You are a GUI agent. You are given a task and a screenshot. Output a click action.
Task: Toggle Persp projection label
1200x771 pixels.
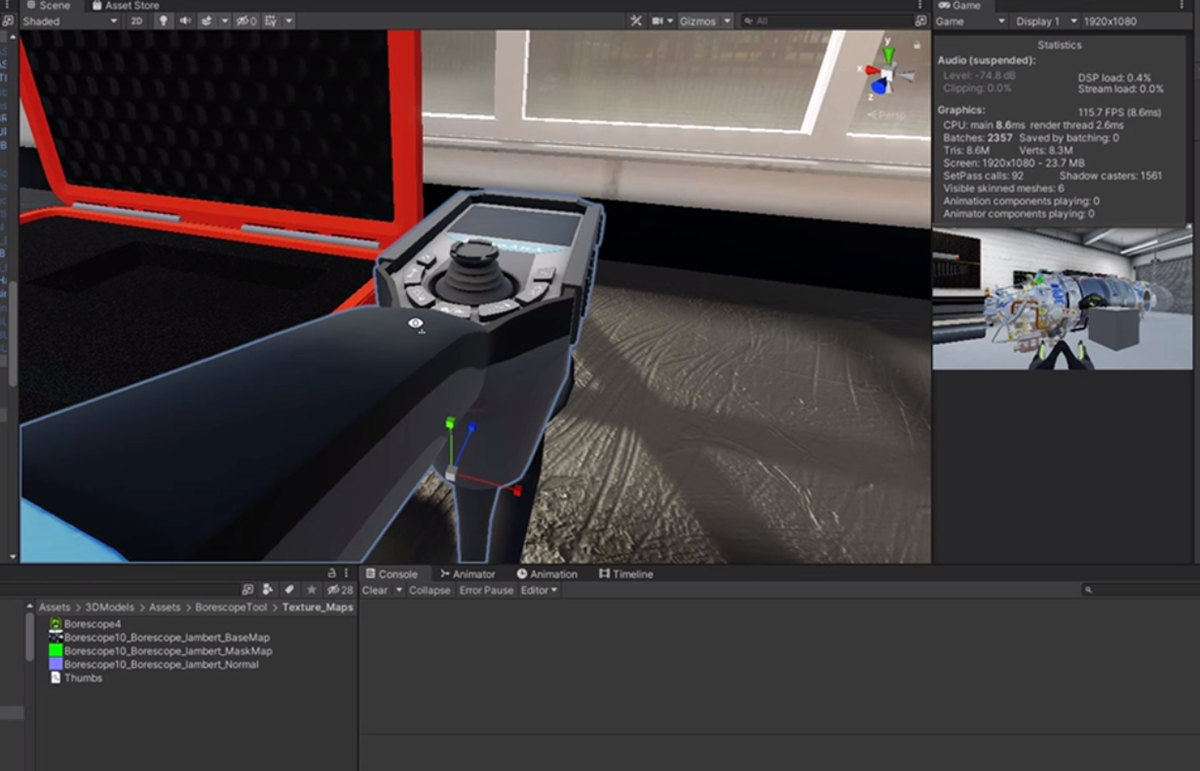pyautogui.click(x=886, y=115)
